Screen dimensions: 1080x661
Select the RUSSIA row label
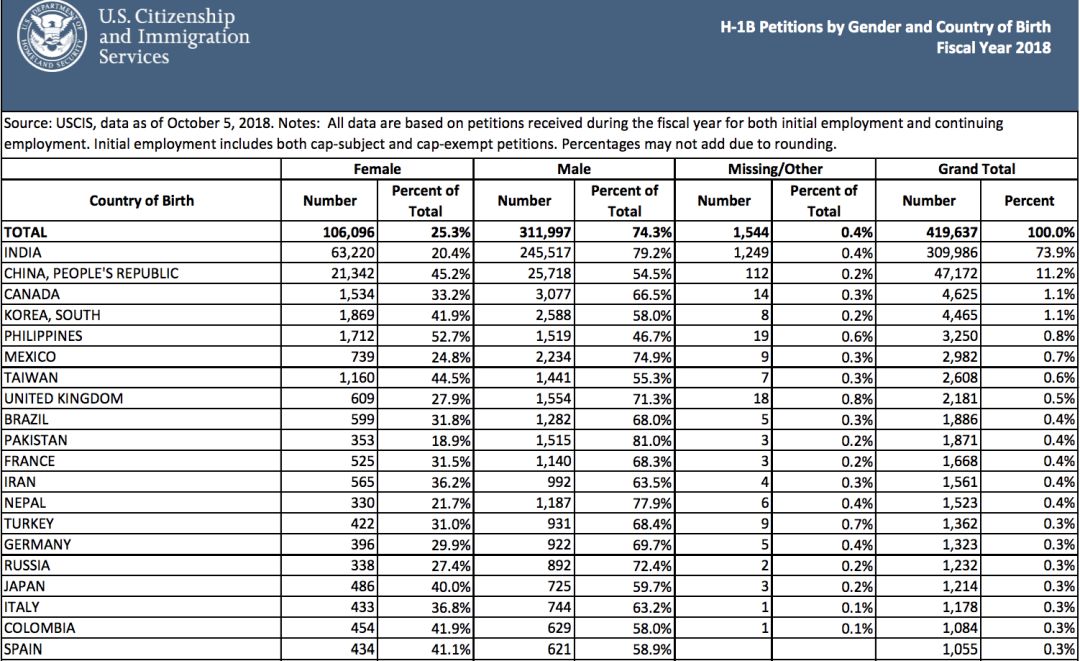tap(27, 565)
